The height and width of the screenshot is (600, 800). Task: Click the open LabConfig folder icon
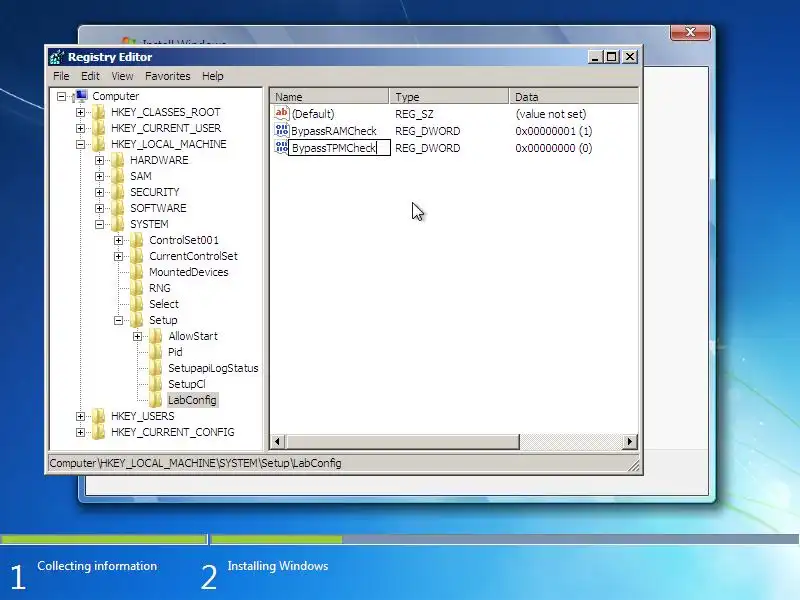(x=156, y=400)
